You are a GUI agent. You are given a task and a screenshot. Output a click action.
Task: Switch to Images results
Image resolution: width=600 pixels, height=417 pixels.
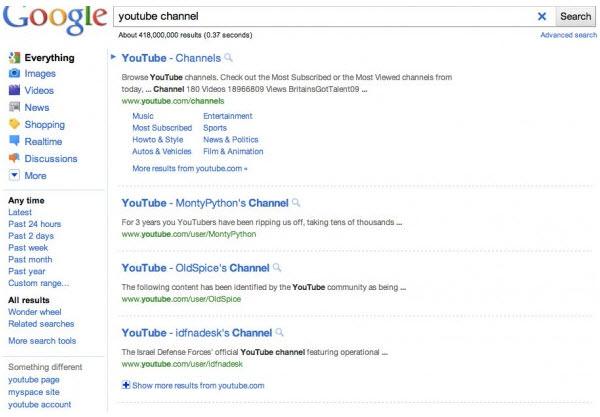tap(40, 73)
